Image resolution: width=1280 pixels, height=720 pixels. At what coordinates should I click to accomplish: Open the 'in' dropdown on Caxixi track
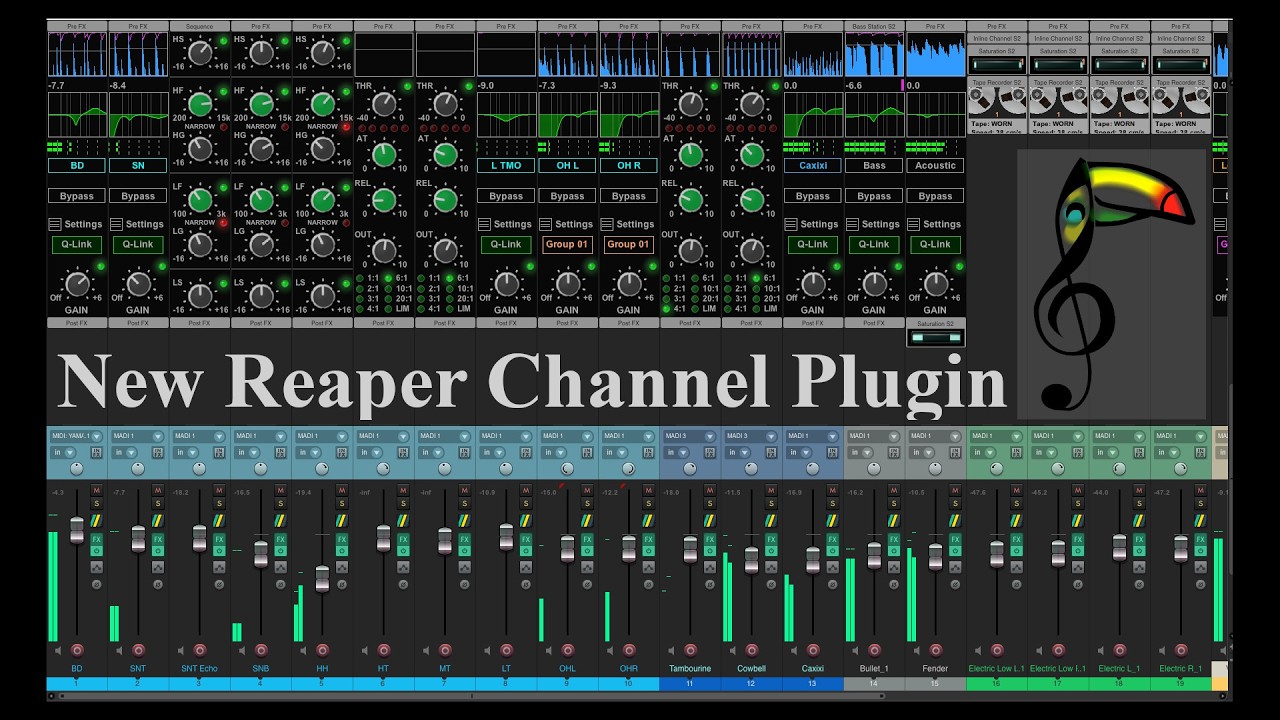tap(798, 452)
